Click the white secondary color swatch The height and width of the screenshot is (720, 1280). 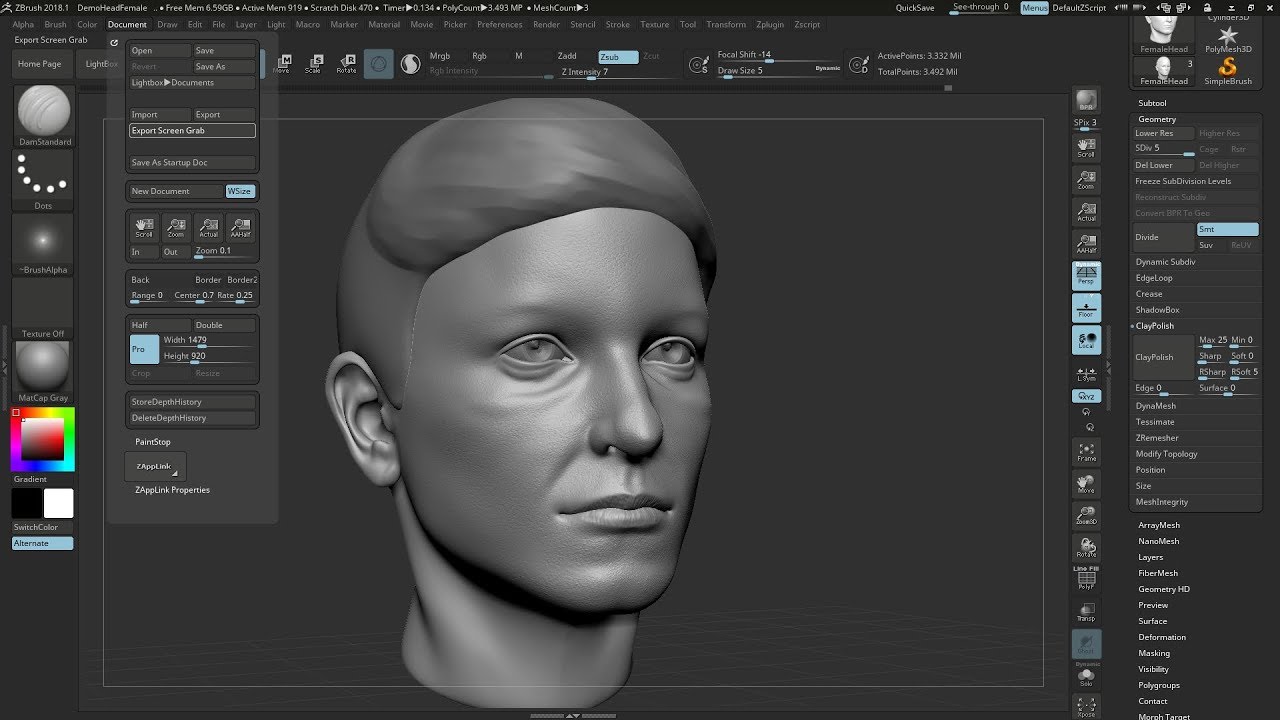59,503
